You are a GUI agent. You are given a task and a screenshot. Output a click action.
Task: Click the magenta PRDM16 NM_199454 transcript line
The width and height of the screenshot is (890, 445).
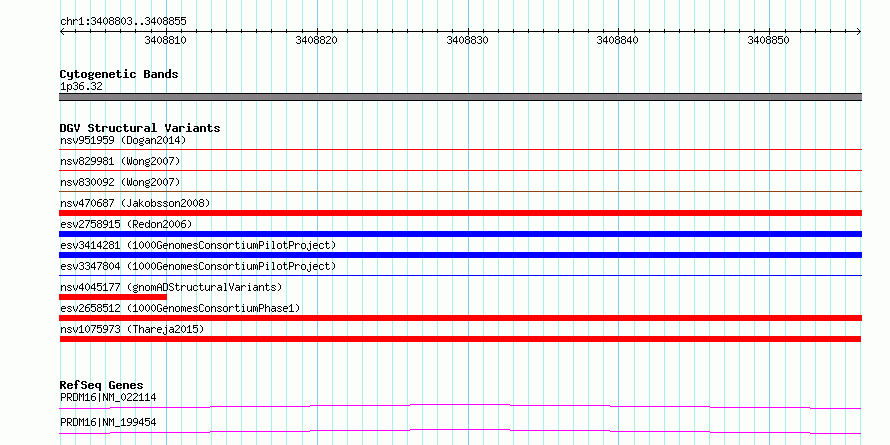point(460,431)
